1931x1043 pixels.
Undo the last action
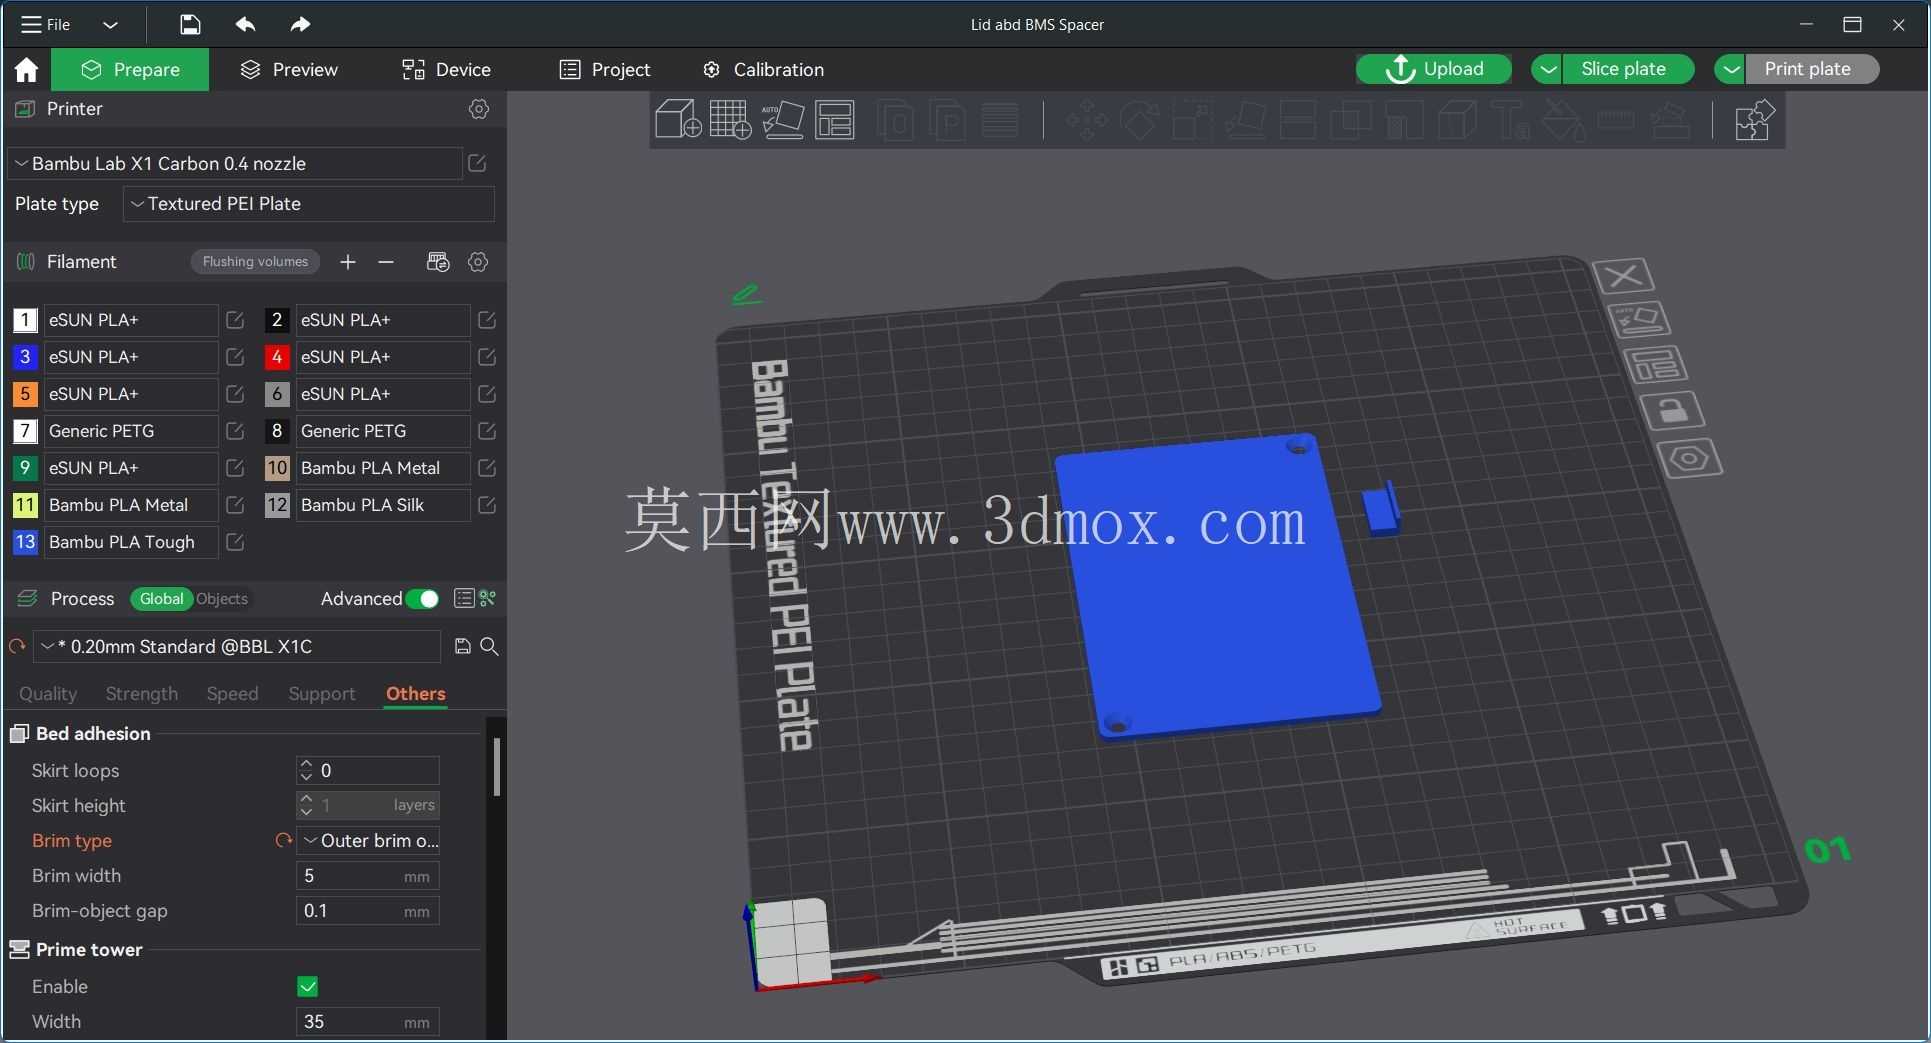tap(245, 24)
